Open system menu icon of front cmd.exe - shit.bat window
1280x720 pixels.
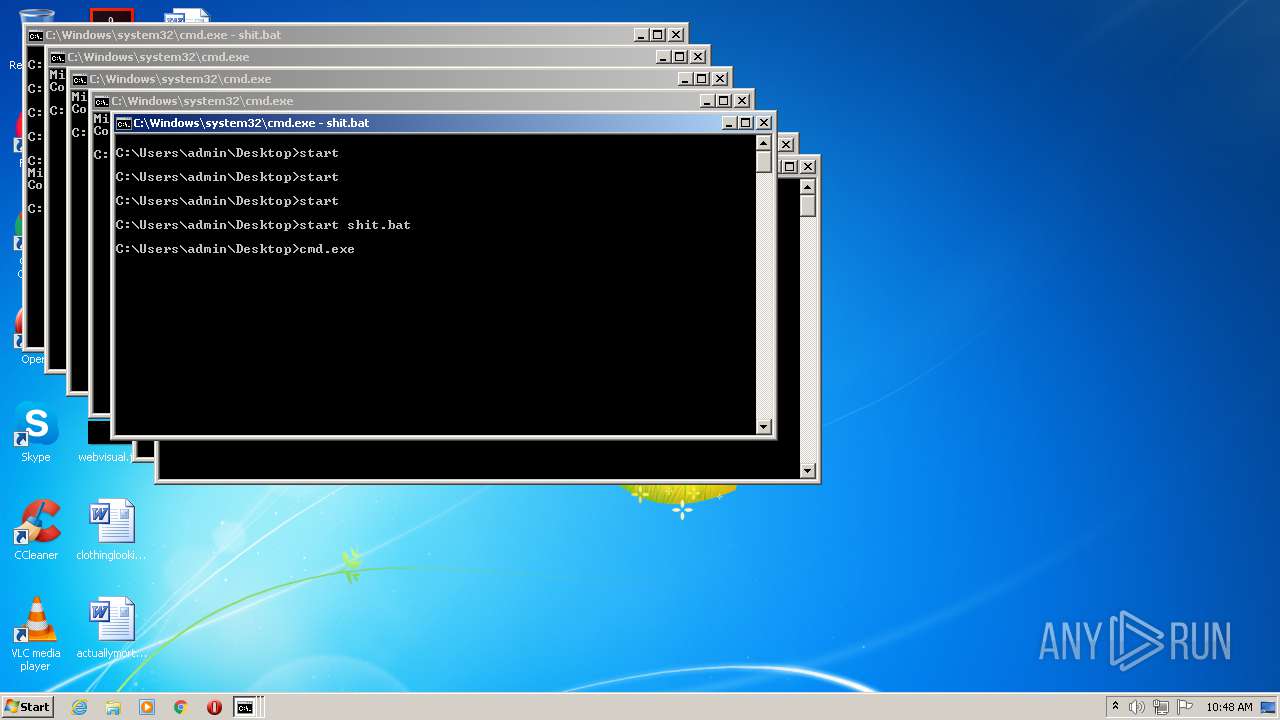[x=124, y=123]
